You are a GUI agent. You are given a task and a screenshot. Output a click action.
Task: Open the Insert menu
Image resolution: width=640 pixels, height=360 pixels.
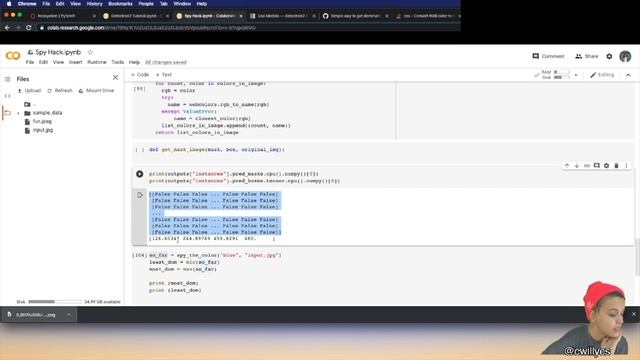click(x=76, y=62)
